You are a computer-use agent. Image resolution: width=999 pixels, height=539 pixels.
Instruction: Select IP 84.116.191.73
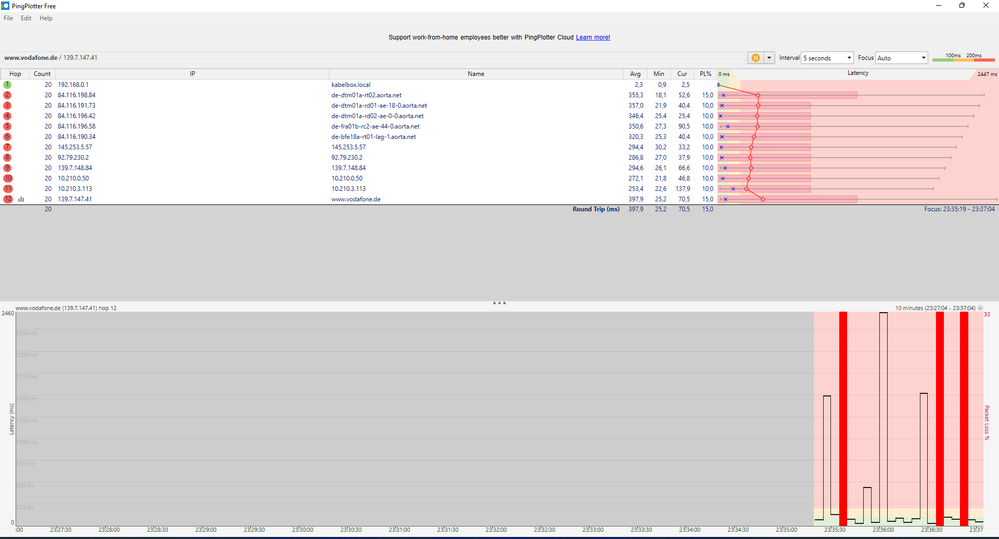[x=76, y=106]
